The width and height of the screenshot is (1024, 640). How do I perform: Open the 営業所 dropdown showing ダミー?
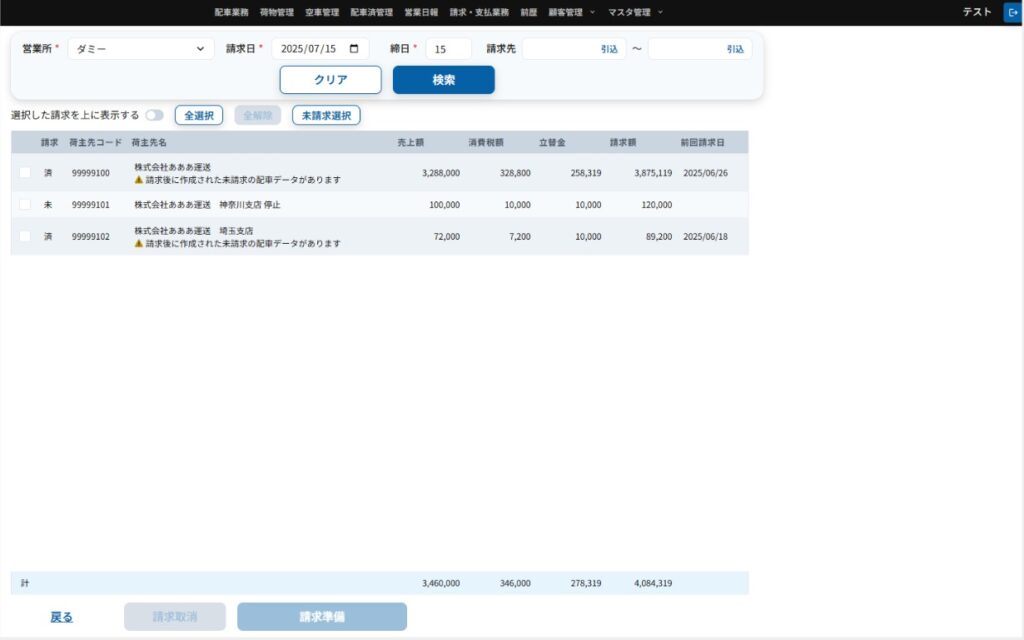coord(141,49)
